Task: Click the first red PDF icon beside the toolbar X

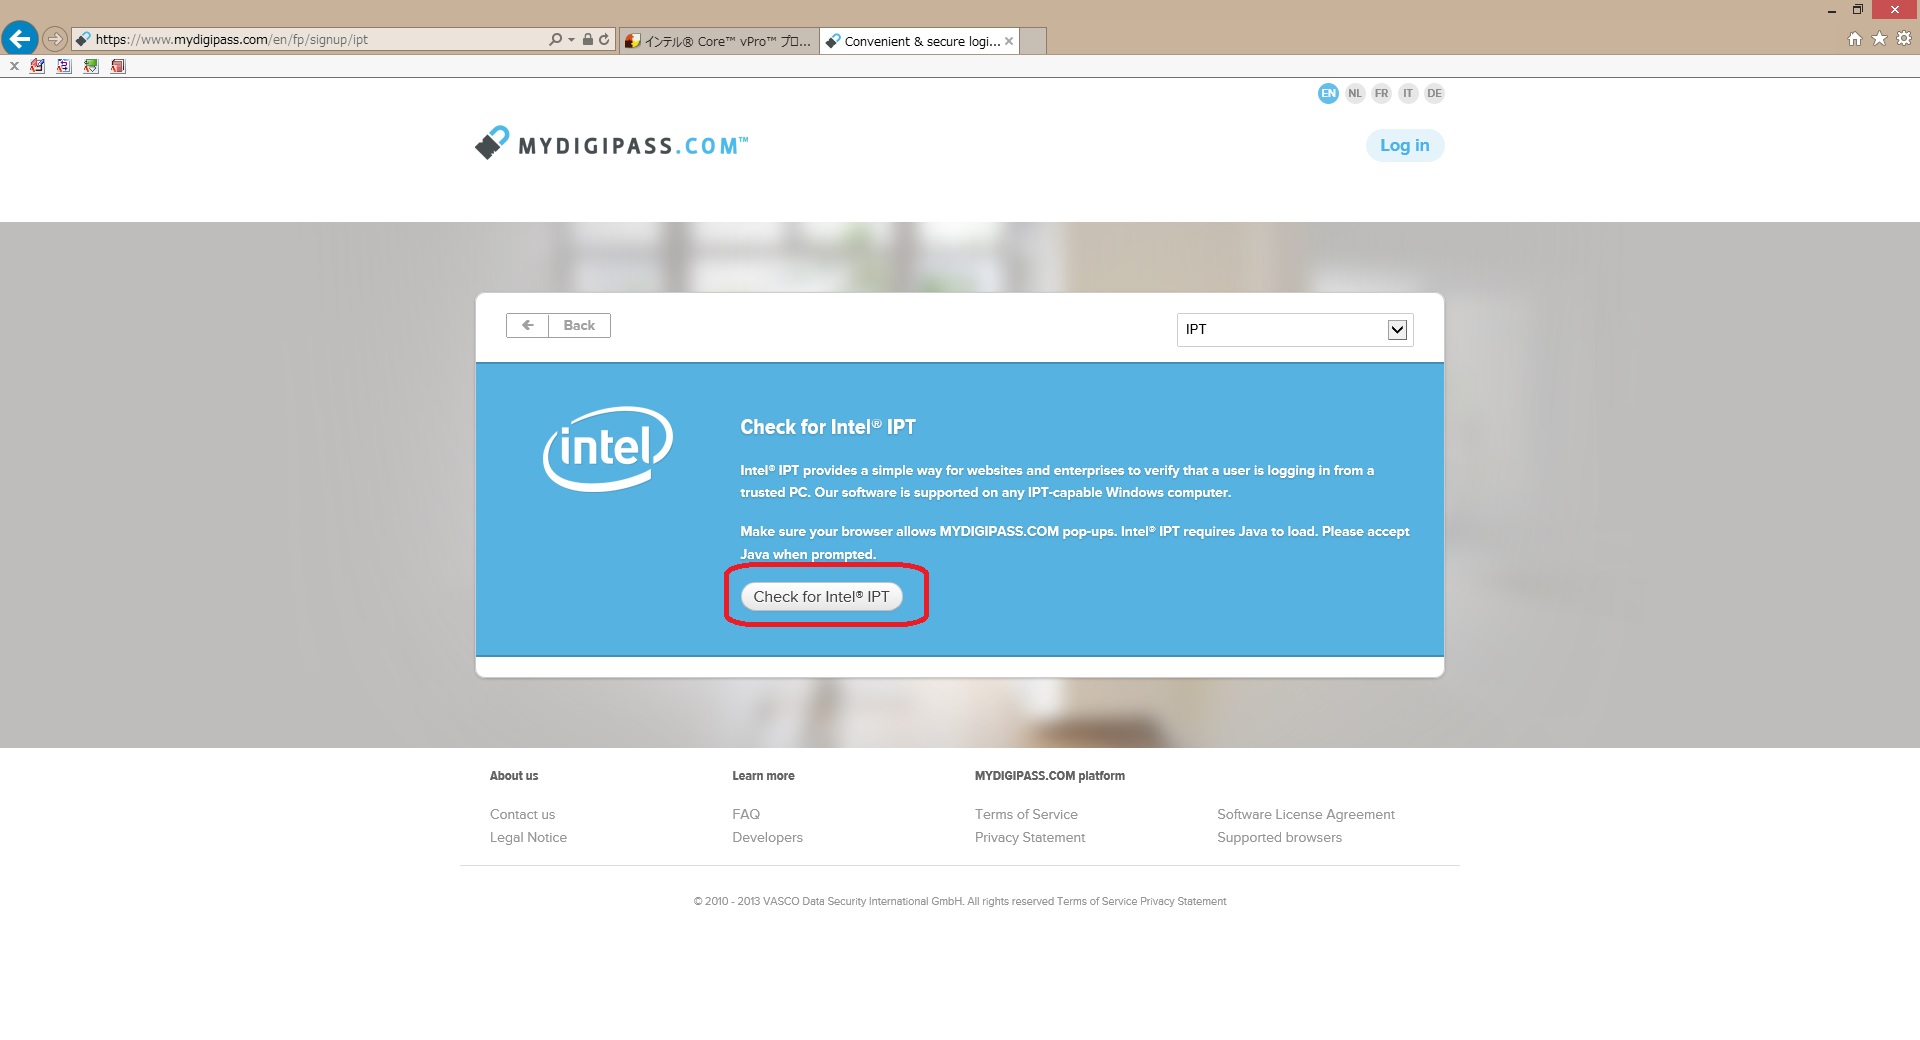Action: (37, 66)
